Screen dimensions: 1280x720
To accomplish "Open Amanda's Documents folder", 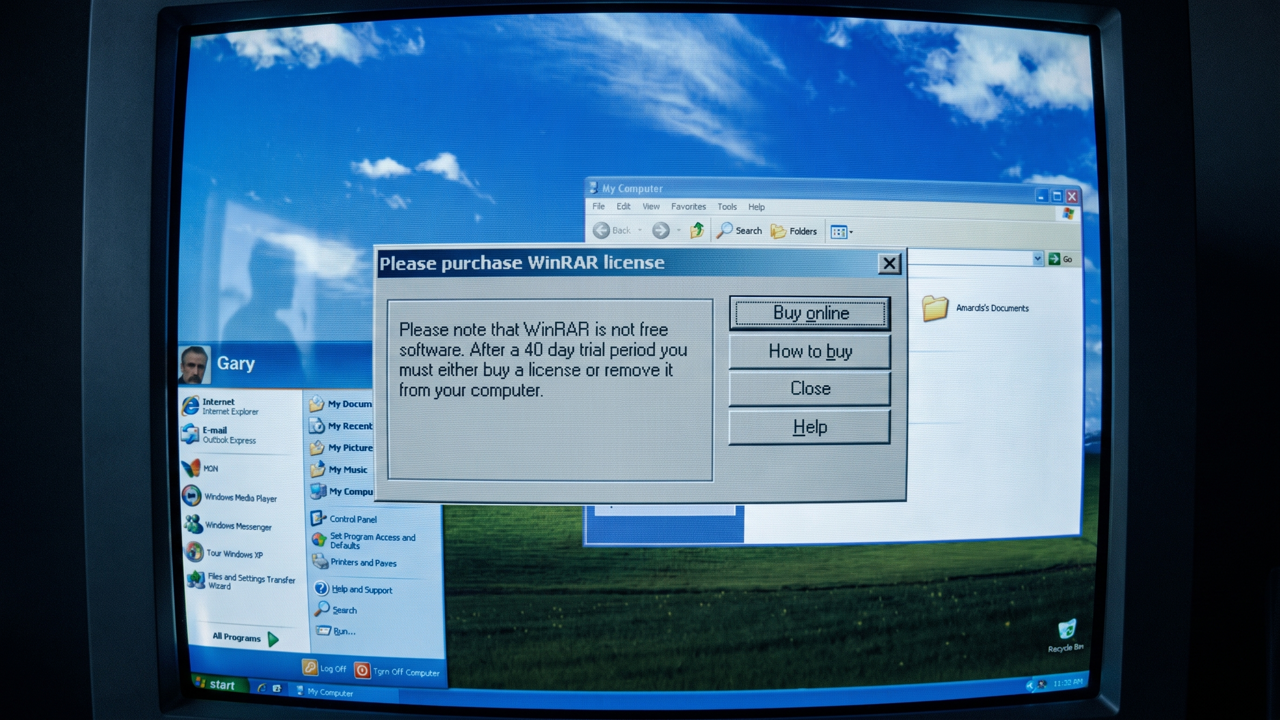I will [975, 308].
